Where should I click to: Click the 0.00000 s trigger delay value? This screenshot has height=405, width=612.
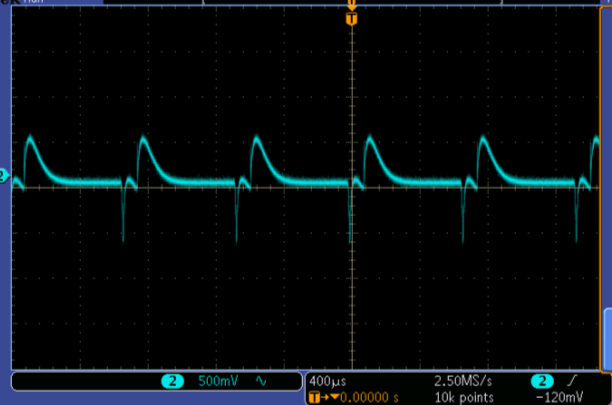coord(369,398)
